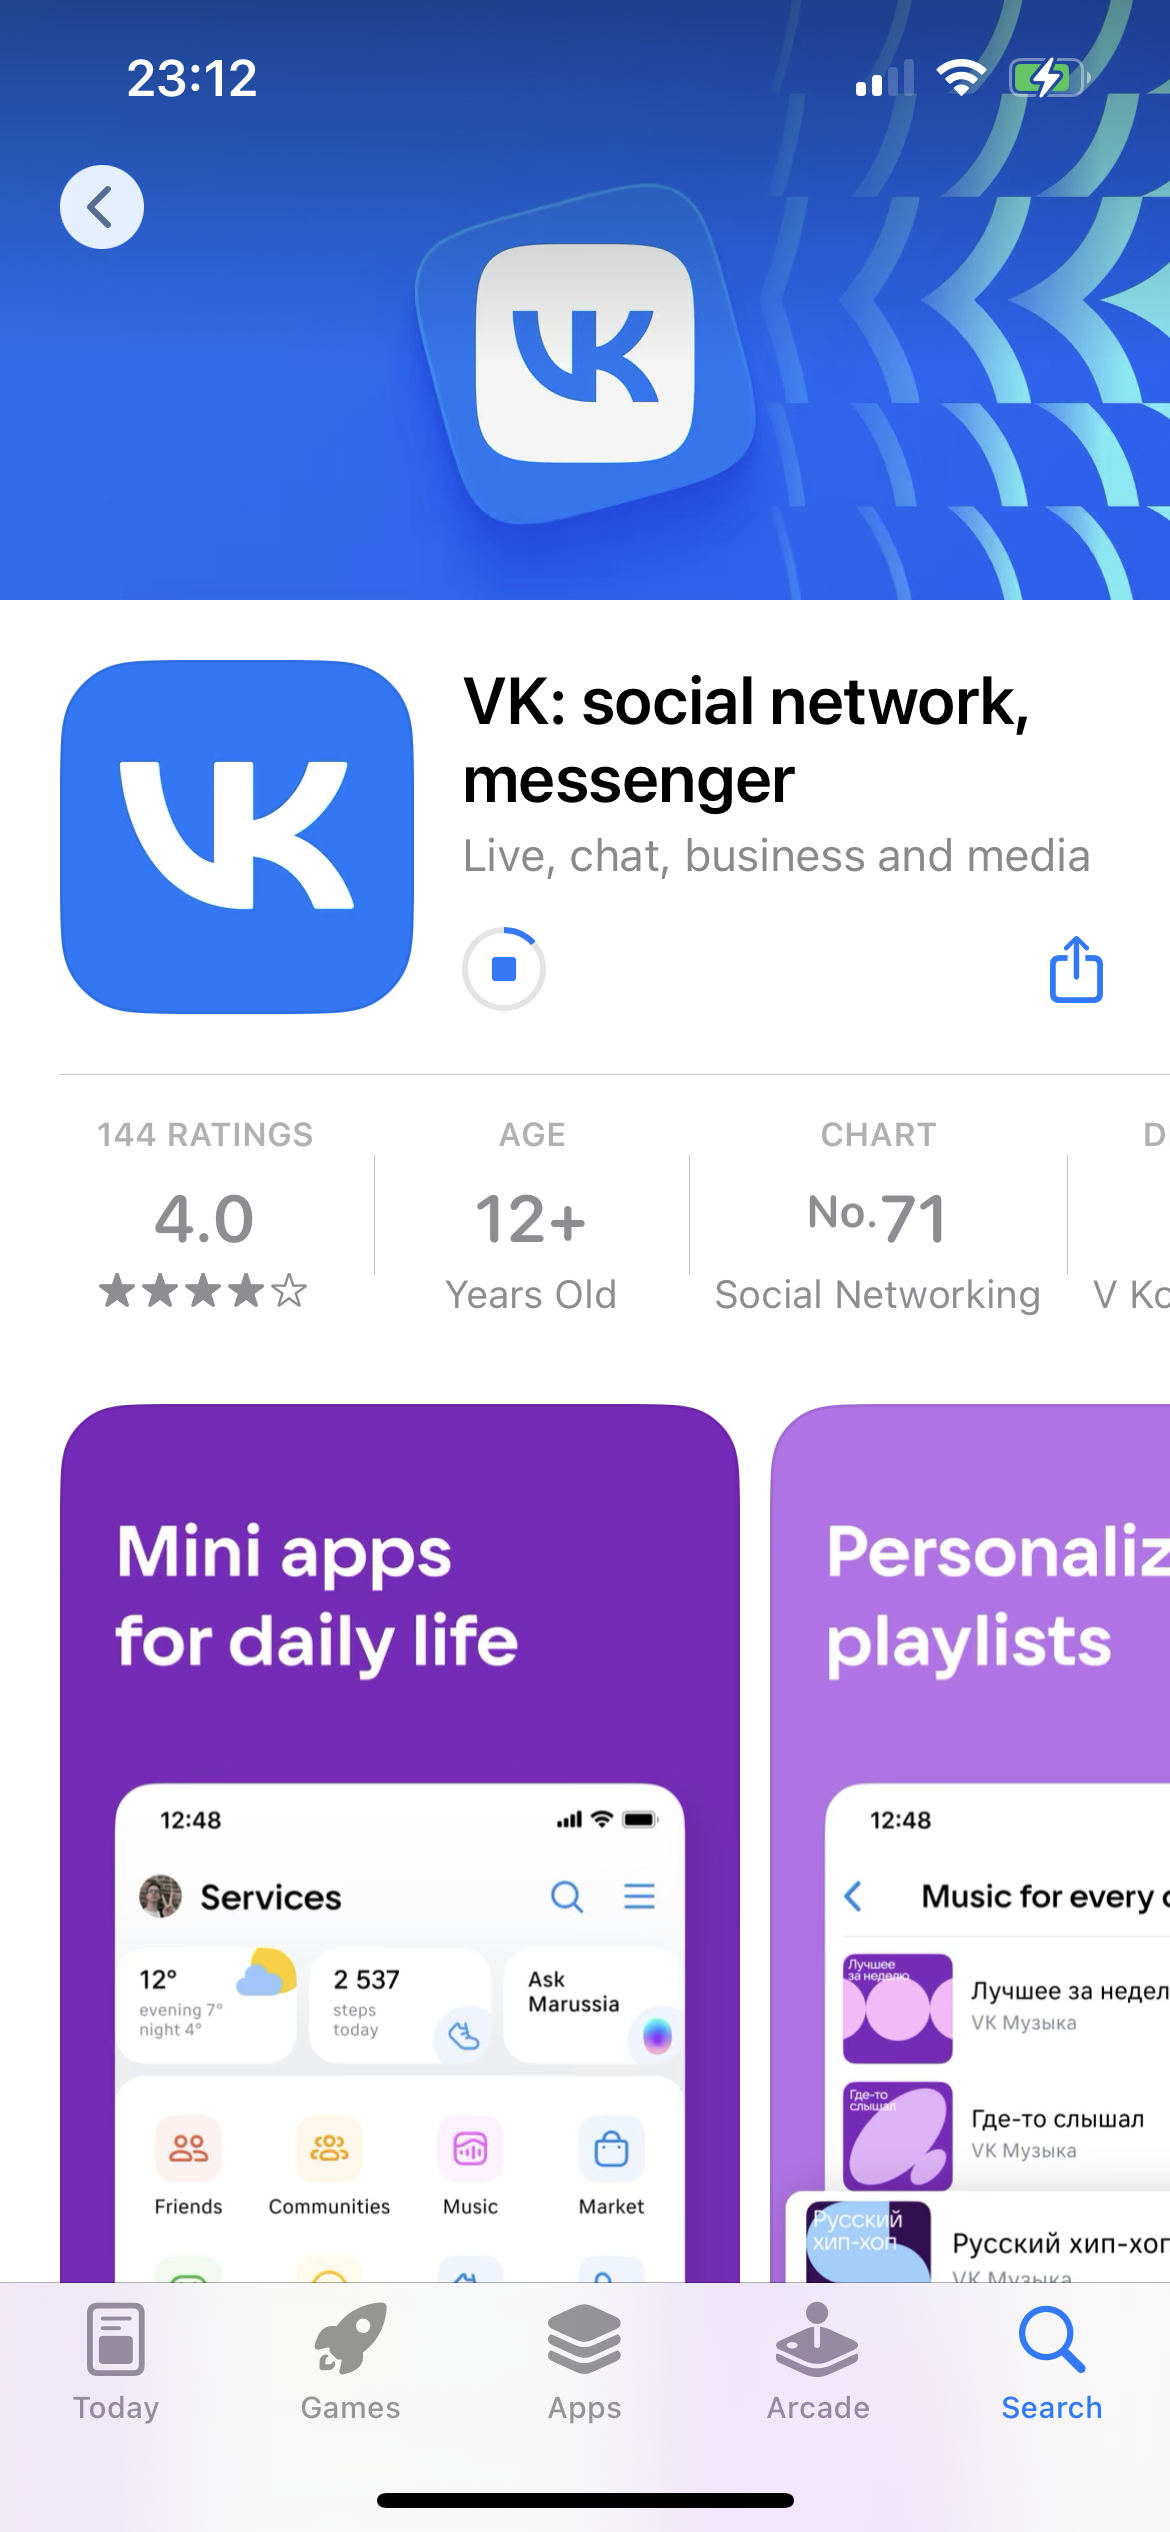This screenshot has width=1170, height=2532.
Task: Stop the VK app download
Action: pyautogui.click(x=504, y=968)
